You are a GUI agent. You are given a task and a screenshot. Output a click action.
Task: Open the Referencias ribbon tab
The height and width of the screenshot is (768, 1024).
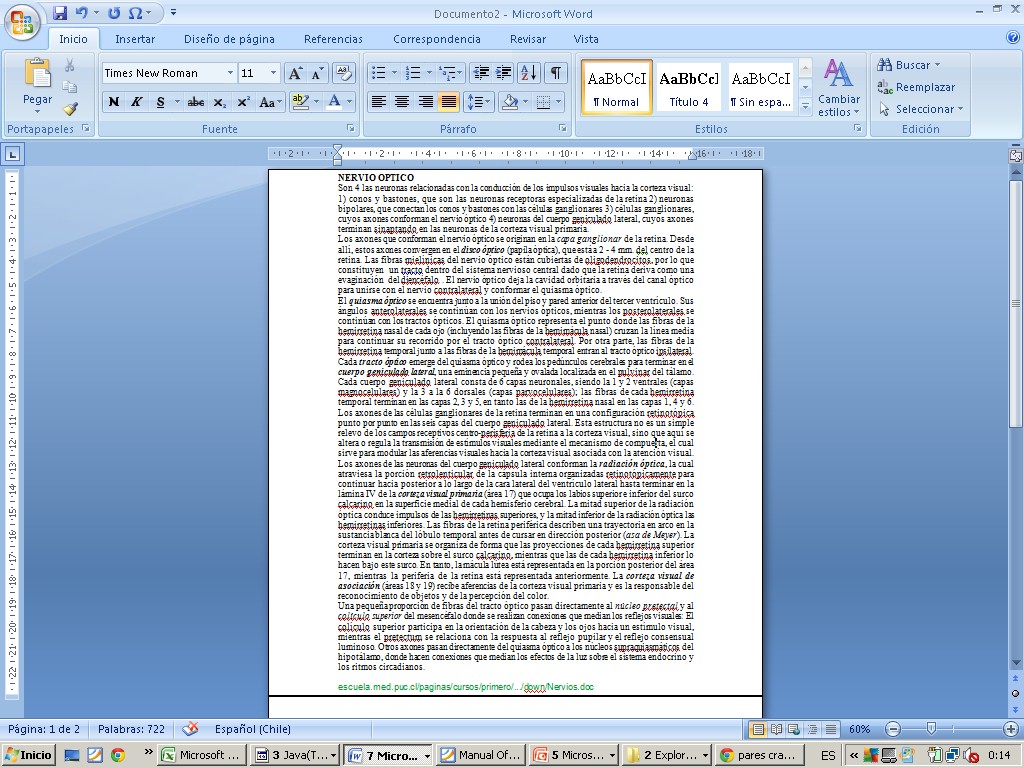tap(333, 39)
